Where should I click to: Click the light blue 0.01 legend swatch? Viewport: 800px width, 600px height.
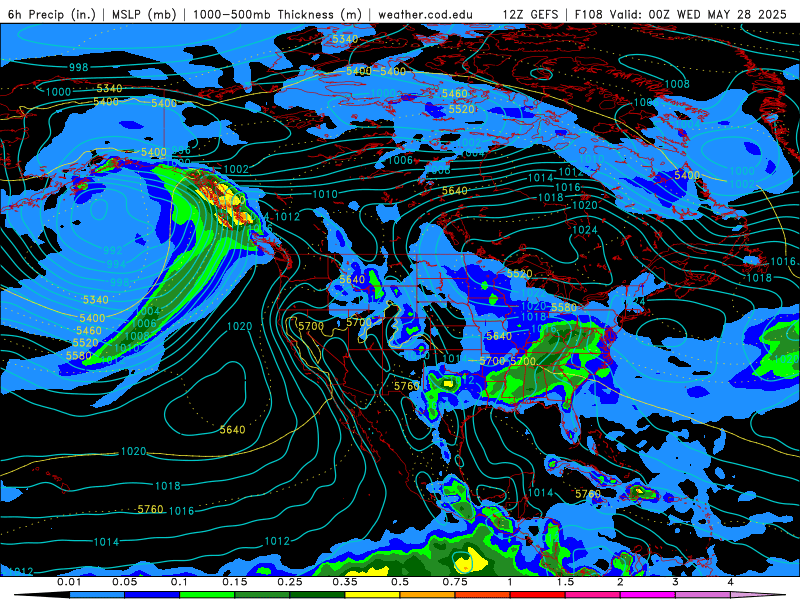tap(97, 595)
